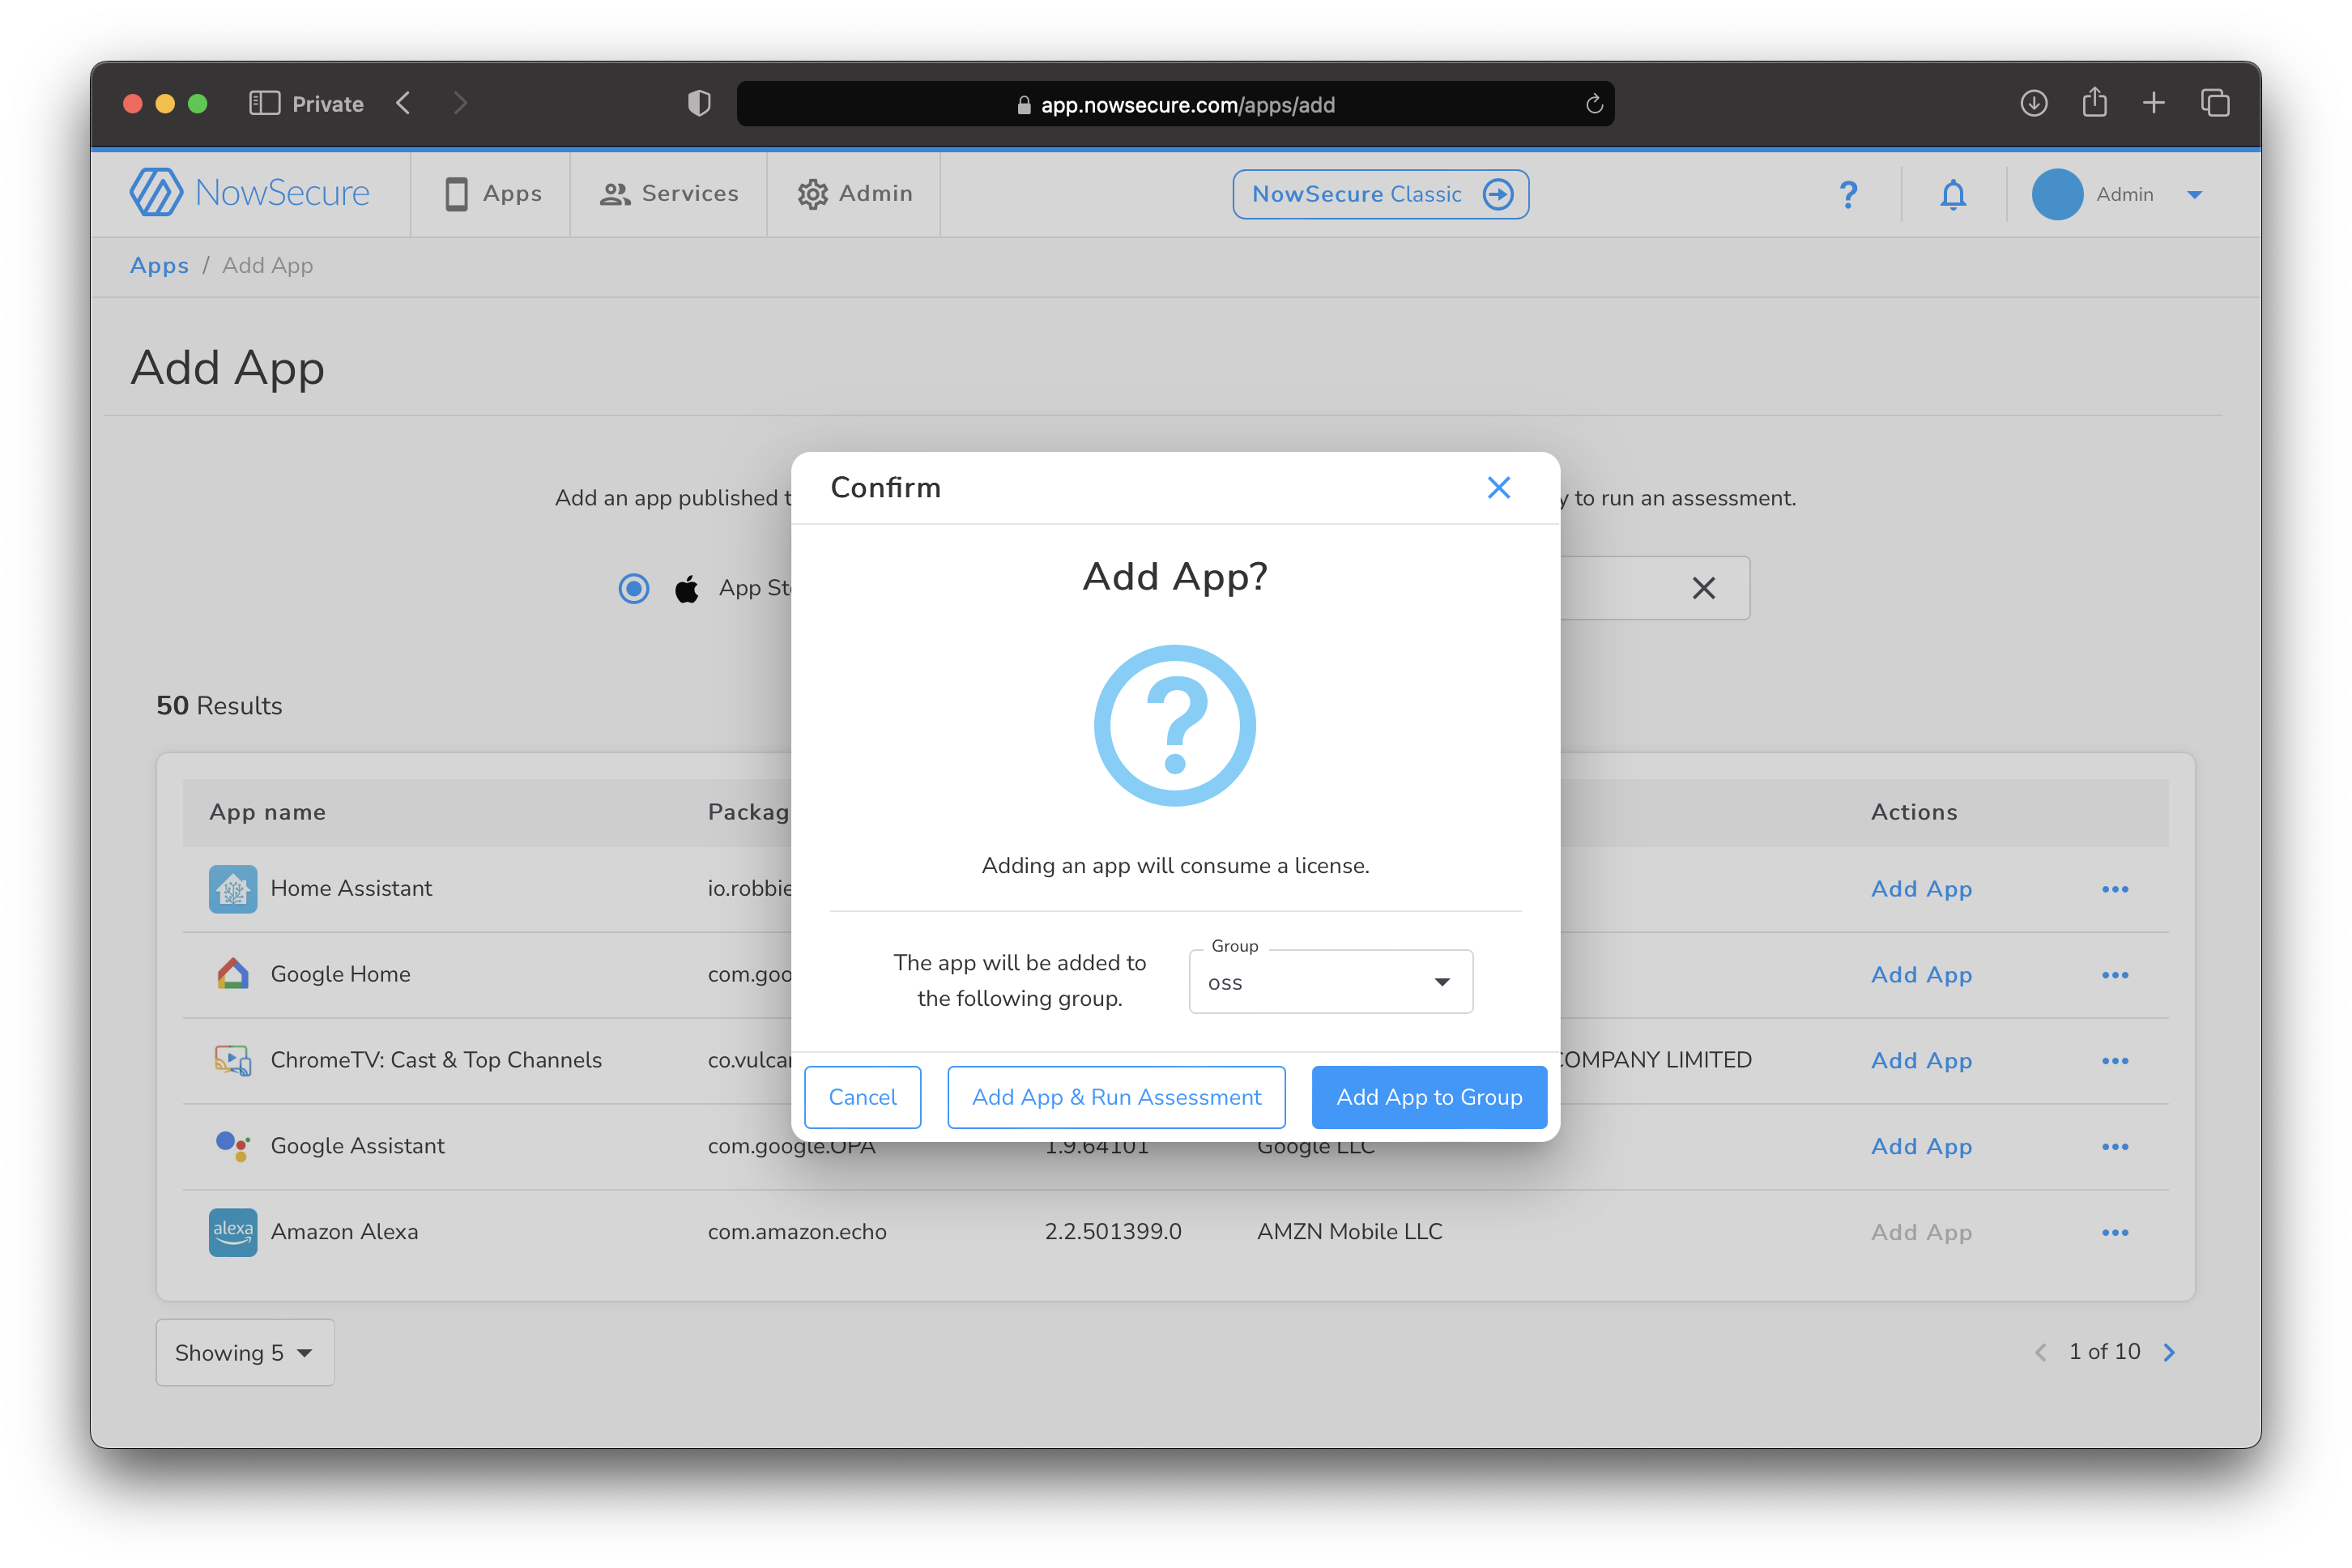This screenshot has height=1568, width=2352.
Task: Expand the Group dropdown showing OSS
Action: (1330, 982)
